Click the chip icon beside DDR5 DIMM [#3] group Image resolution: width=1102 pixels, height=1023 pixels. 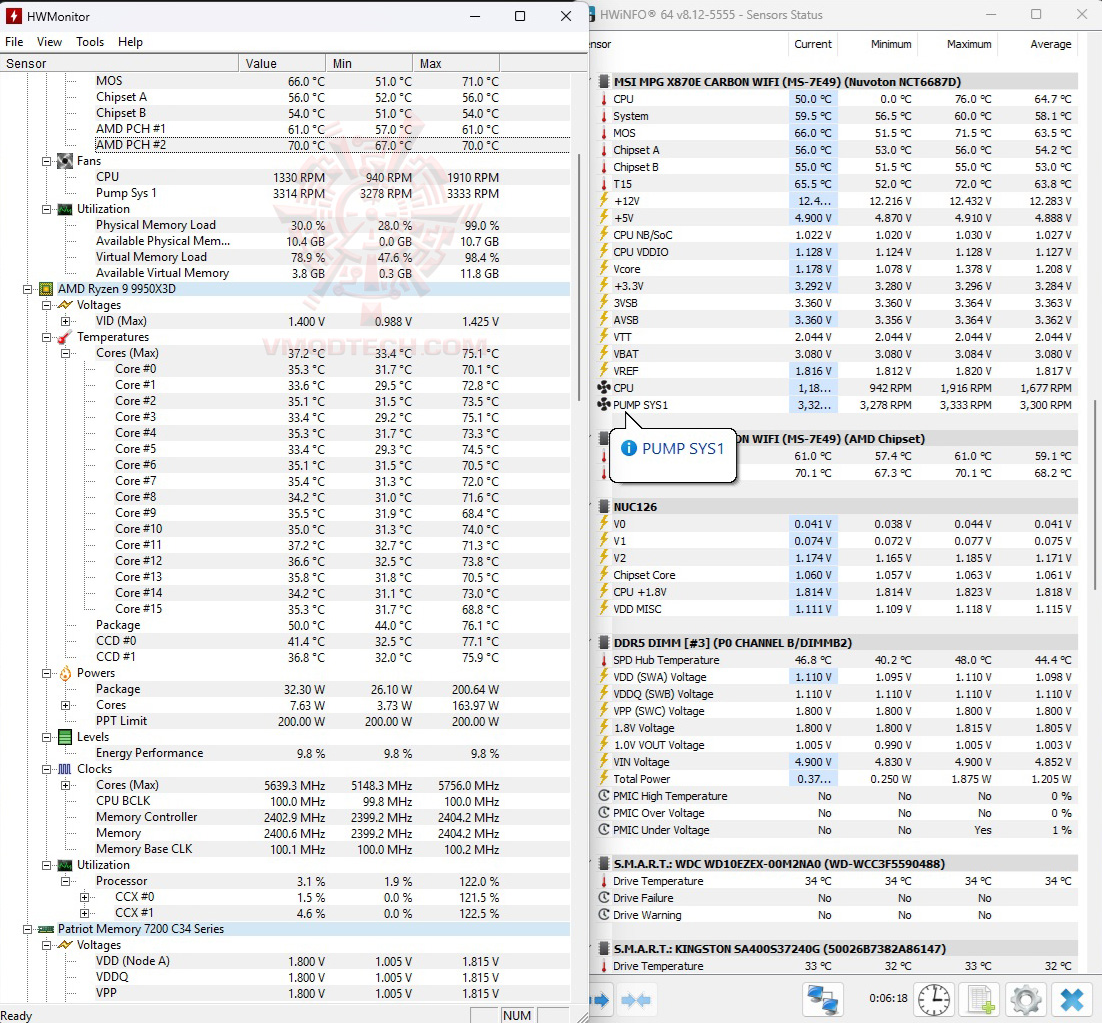[604, 643]
